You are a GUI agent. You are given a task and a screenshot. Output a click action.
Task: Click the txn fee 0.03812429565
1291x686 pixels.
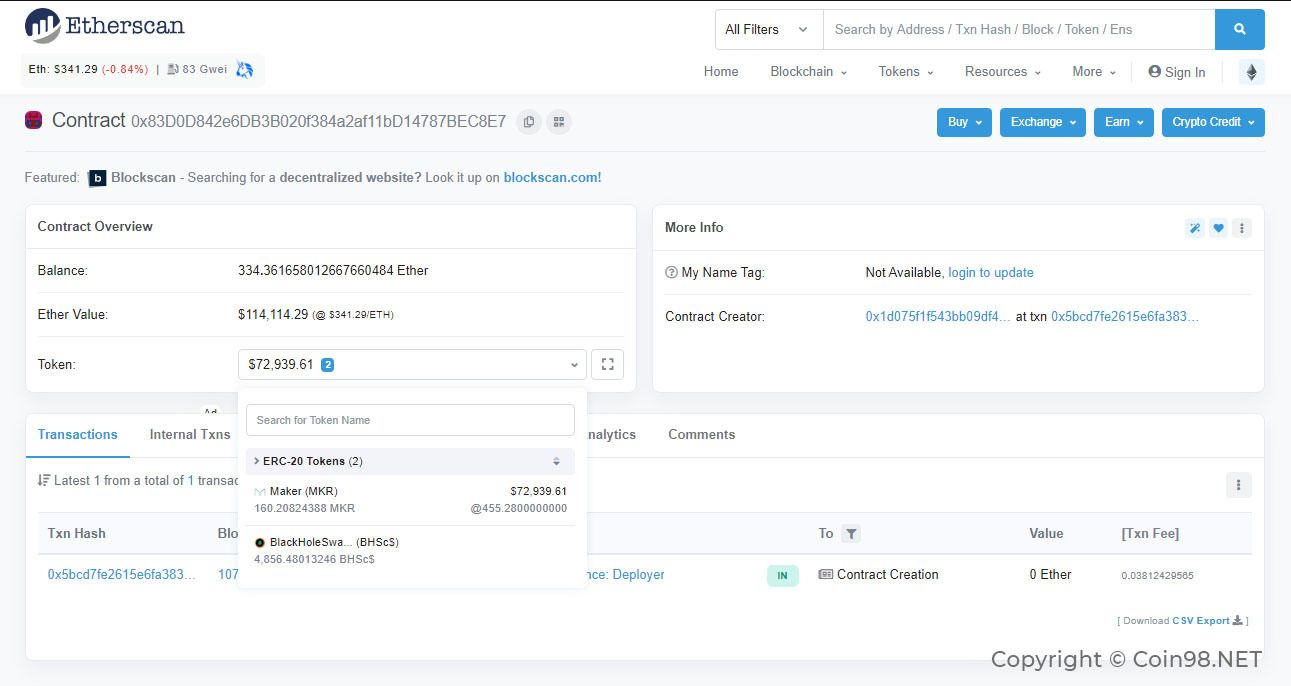[x=1157, y=576]
